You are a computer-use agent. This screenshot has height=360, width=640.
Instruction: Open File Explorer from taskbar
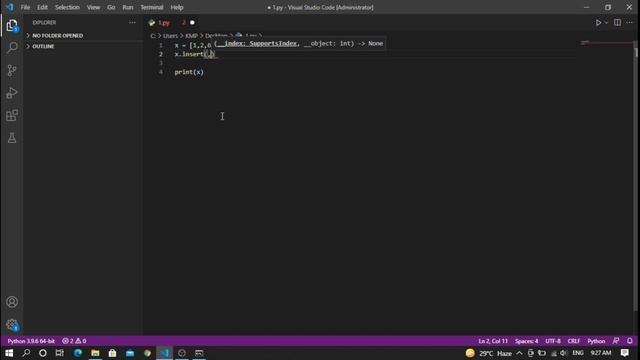95,353
